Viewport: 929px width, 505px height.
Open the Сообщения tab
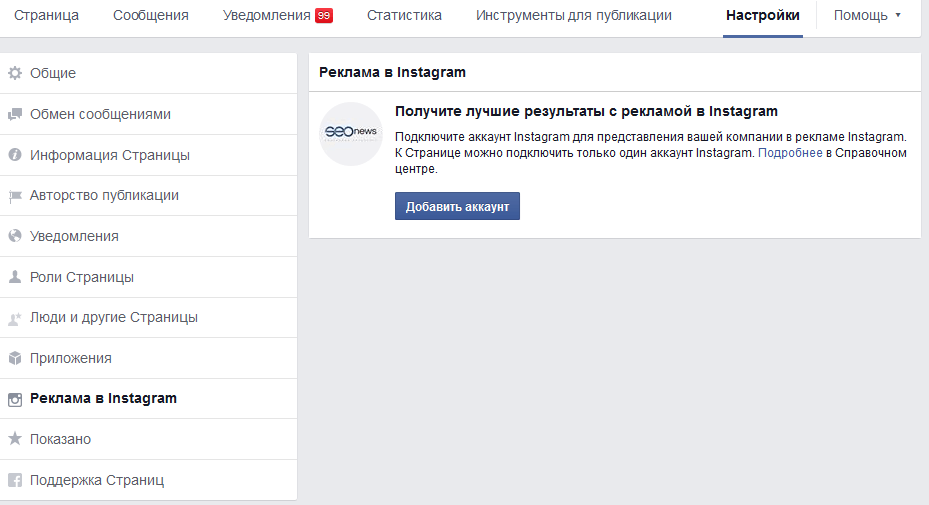[151, 16]
